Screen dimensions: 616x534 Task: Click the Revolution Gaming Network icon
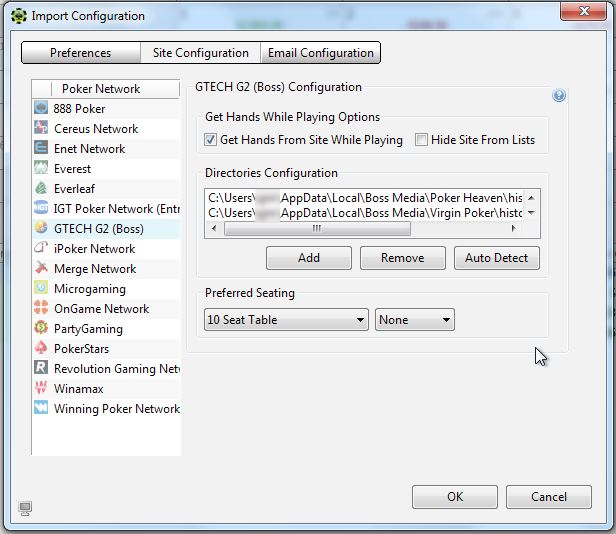(41, 369)
